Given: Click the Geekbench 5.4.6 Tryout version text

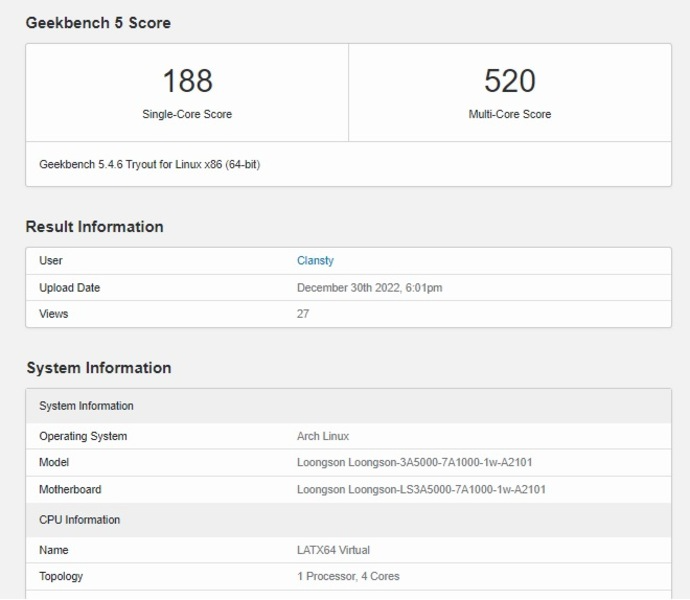Looking at the screenshot, I should click(x=150, y=164).
